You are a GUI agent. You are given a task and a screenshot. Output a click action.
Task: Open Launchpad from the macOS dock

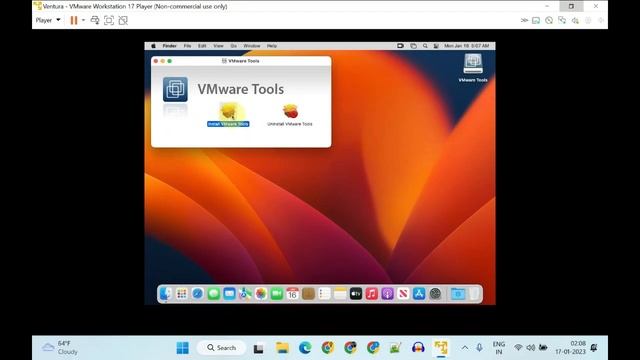point(182,293)
